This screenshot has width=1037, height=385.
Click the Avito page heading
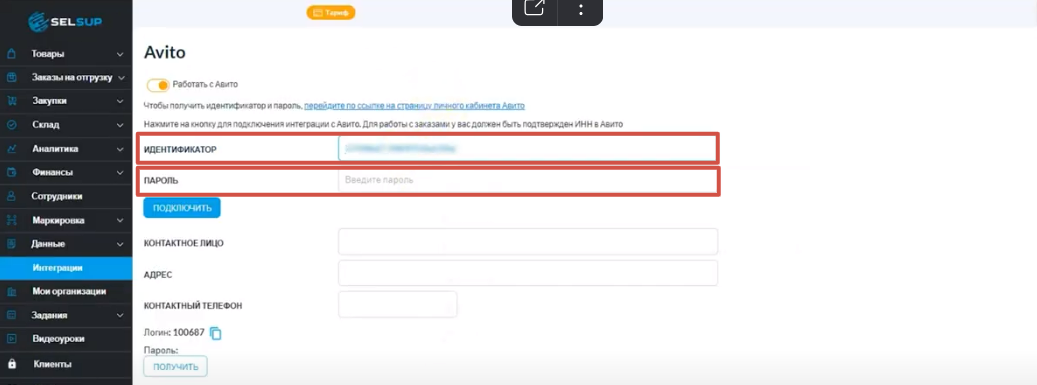(165, 52)
